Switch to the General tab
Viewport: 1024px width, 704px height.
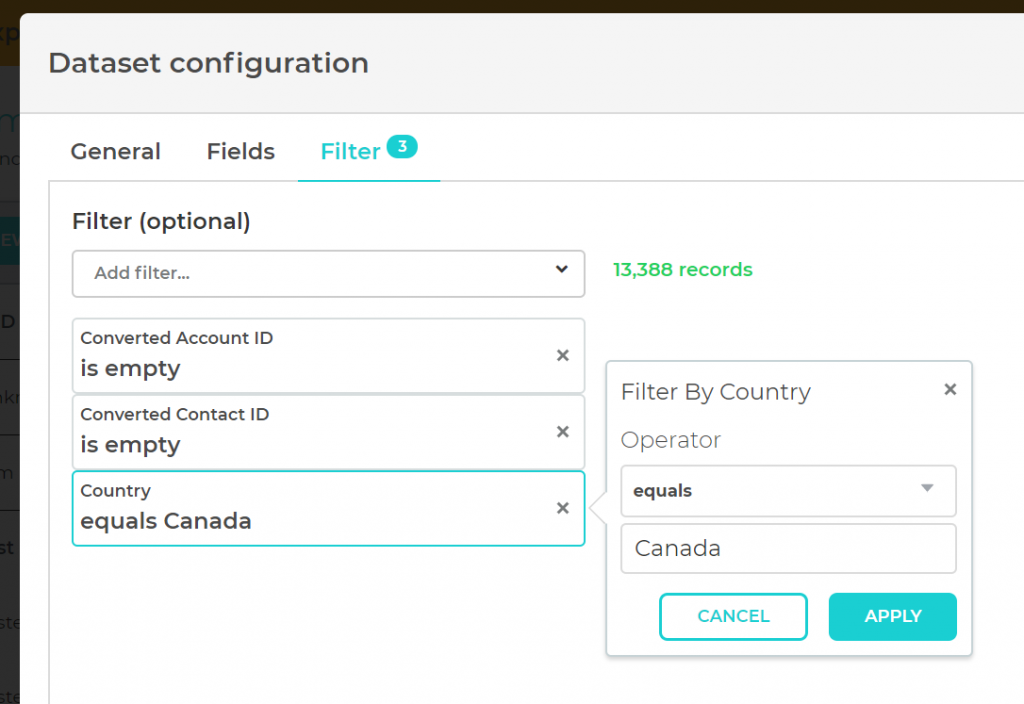(x=115, y=152)
